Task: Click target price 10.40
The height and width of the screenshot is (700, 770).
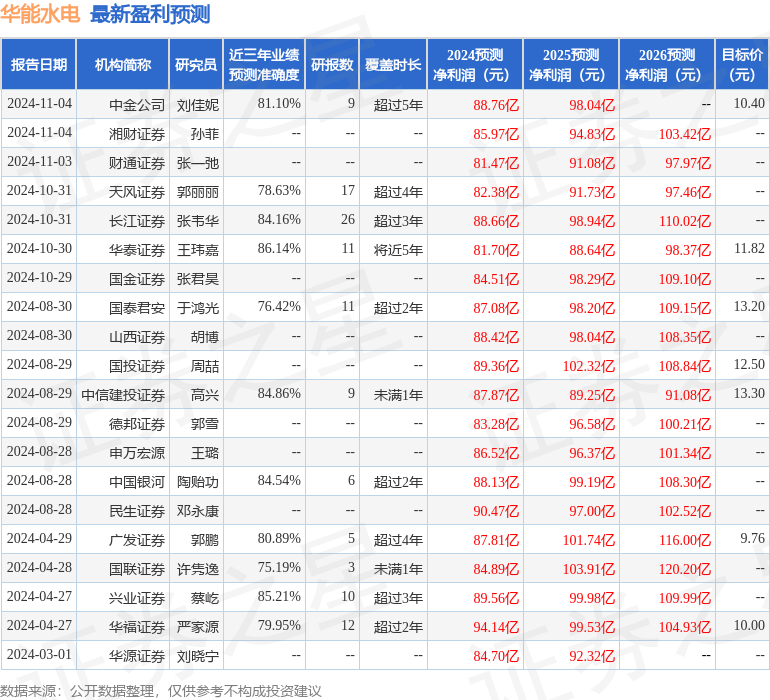Action: pos(749,104)
